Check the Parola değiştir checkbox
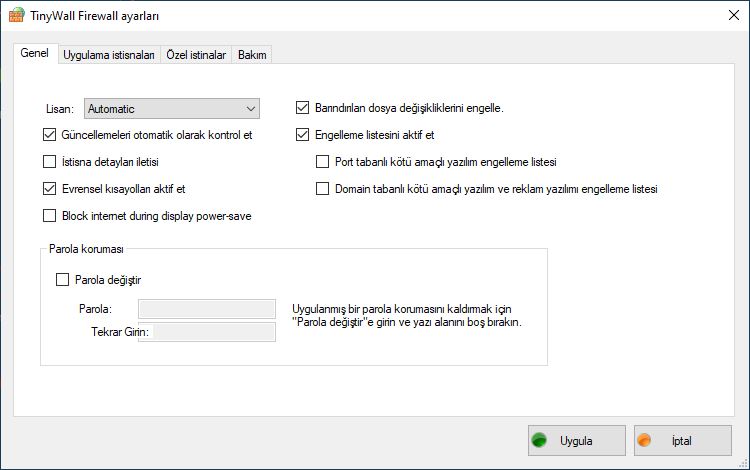The image size is (750, 470). pos(62,280)
